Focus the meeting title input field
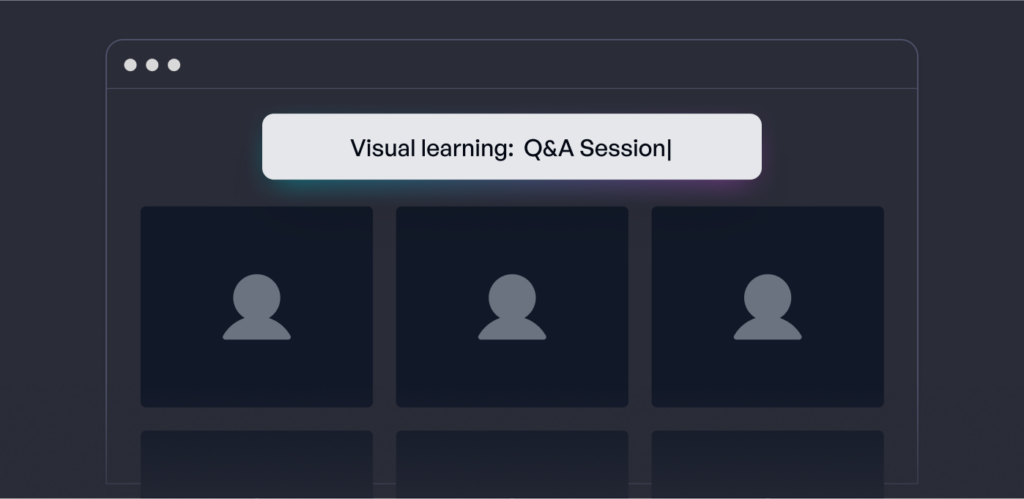1024x499 pixels. tap(512, 147)
